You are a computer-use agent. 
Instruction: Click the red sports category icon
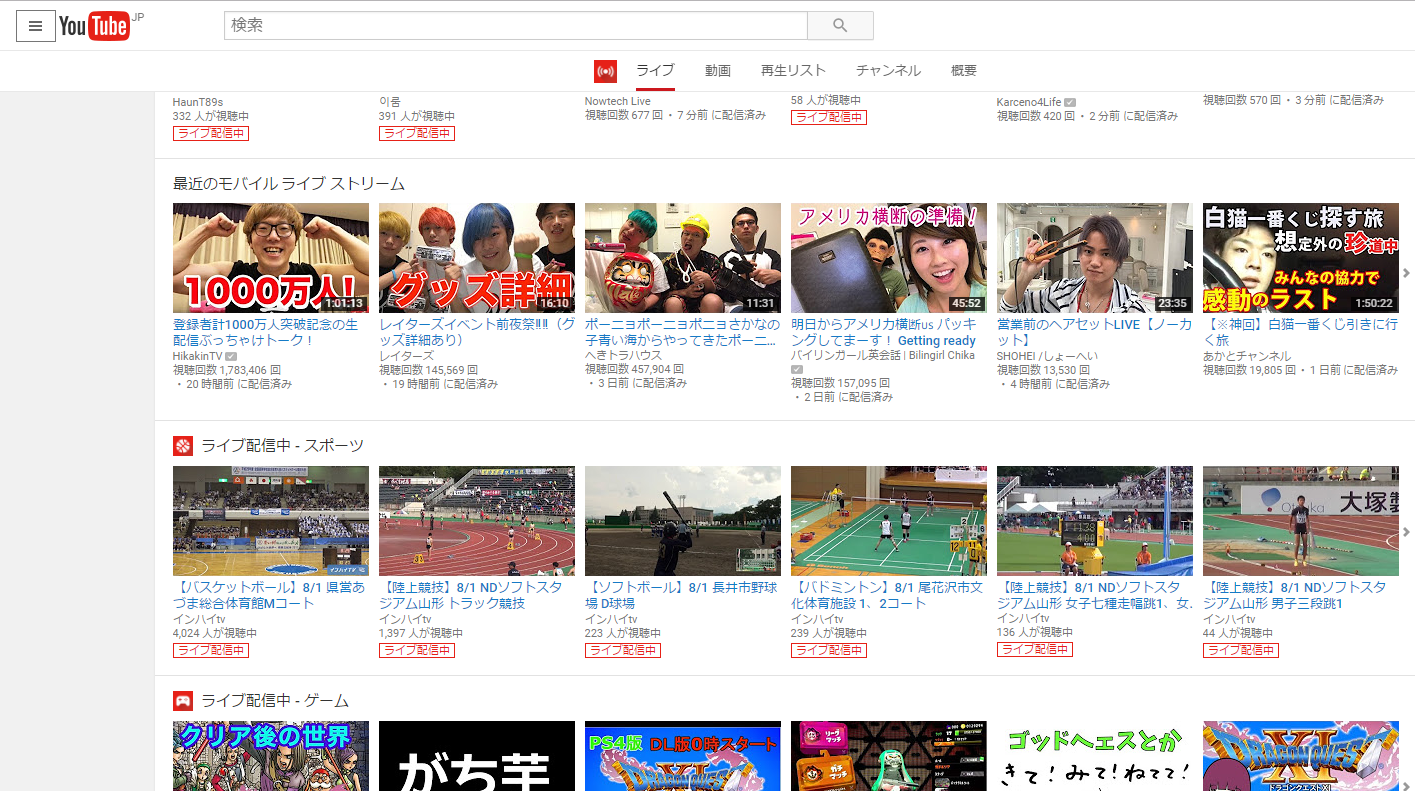[182, 446]
